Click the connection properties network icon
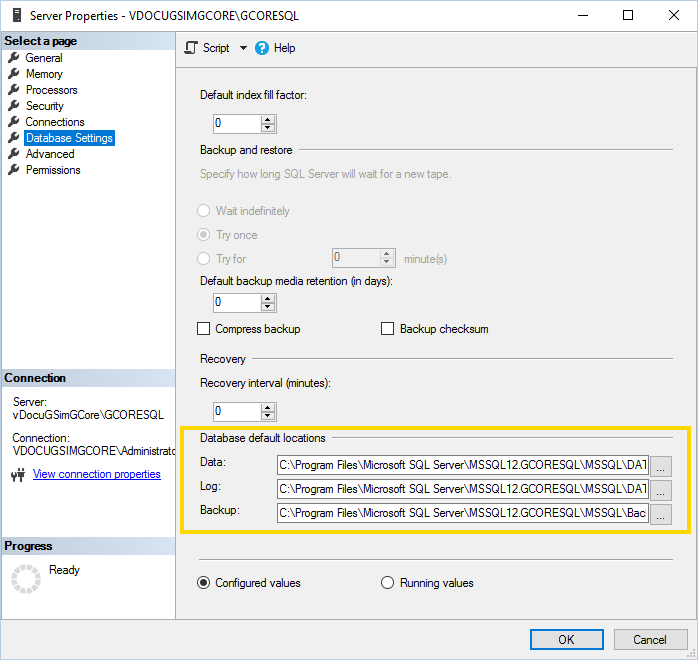This screenshot has width=698, height=660. (x=18, y=475)
